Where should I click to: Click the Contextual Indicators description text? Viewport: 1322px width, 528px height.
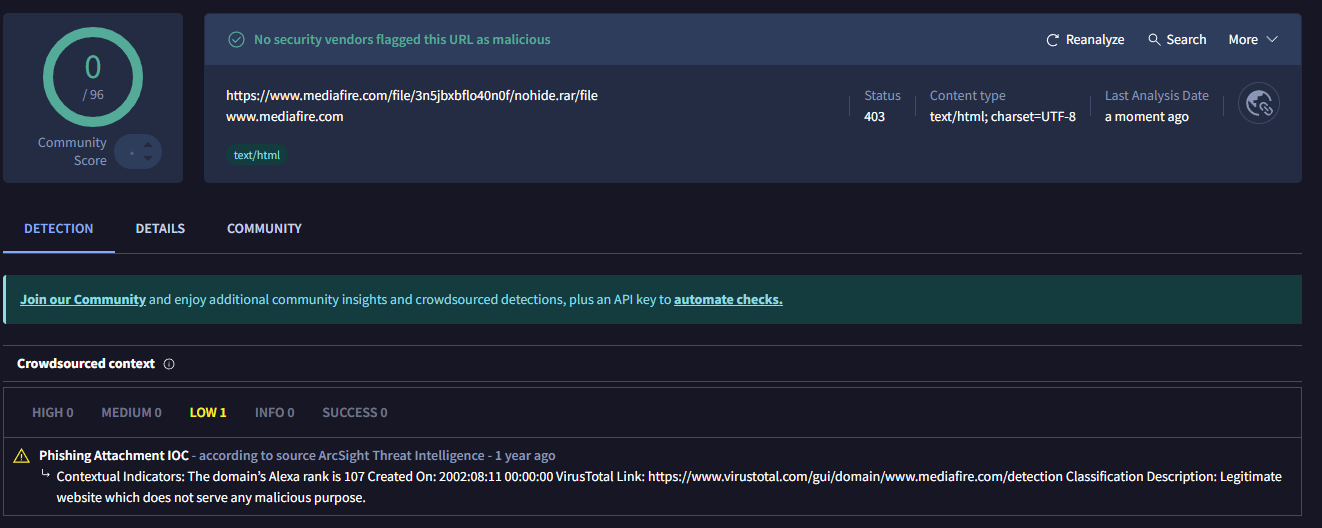tap(669, 487)
